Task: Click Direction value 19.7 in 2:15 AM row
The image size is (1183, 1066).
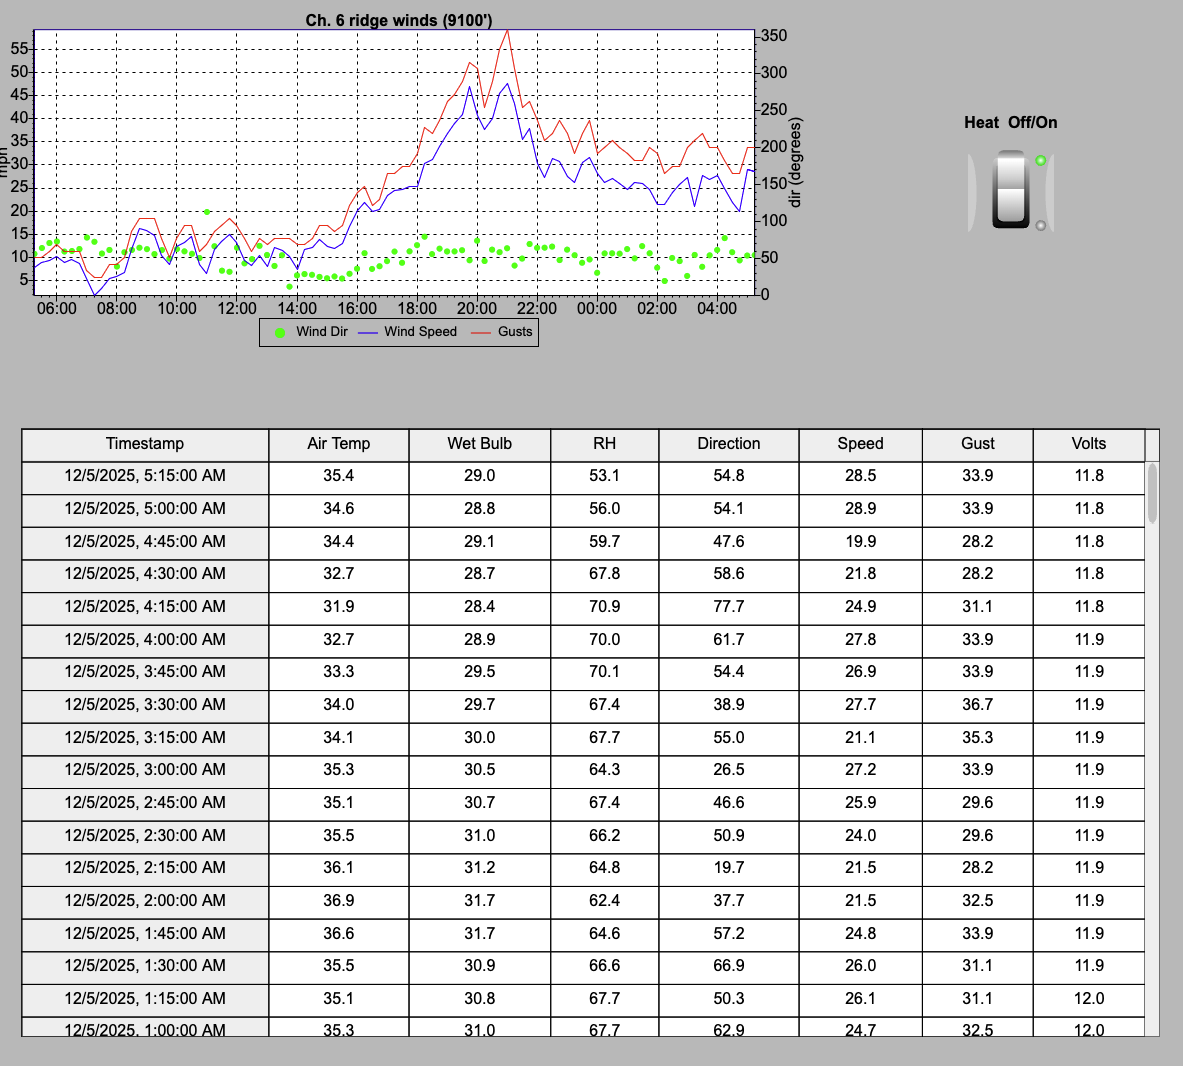Action: click(x=729, y=868)
